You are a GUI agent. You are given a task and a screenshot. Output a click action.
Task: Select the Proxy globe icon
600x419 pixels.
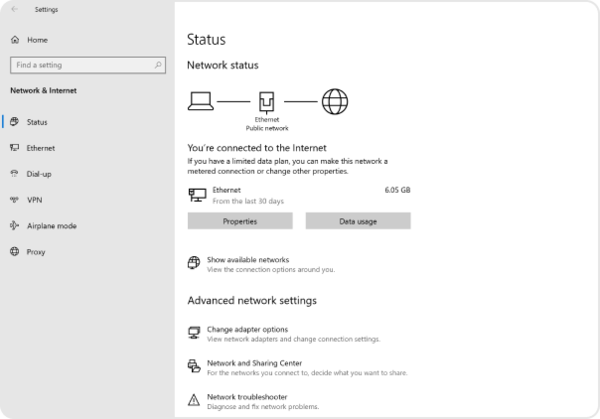click(x=14, y=252)
